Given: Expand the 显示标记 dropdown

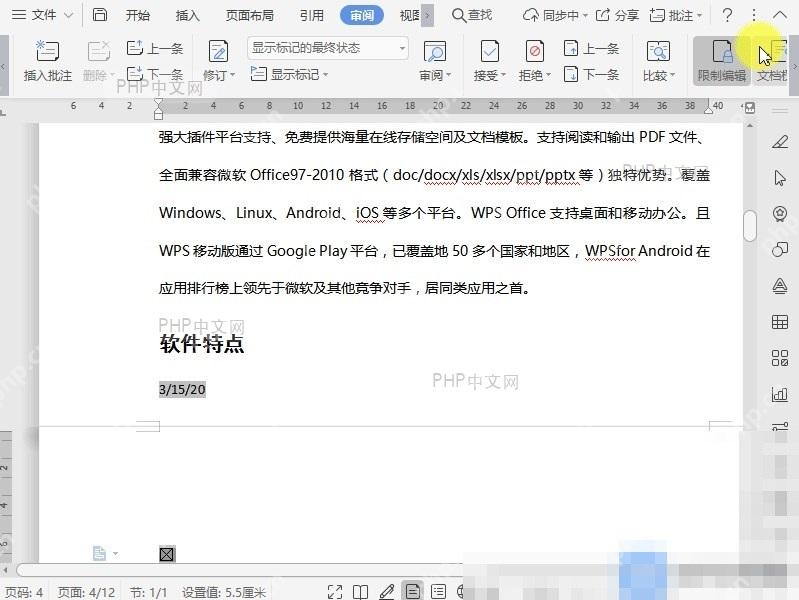Looking at the screenshot, I should [289, 74].
